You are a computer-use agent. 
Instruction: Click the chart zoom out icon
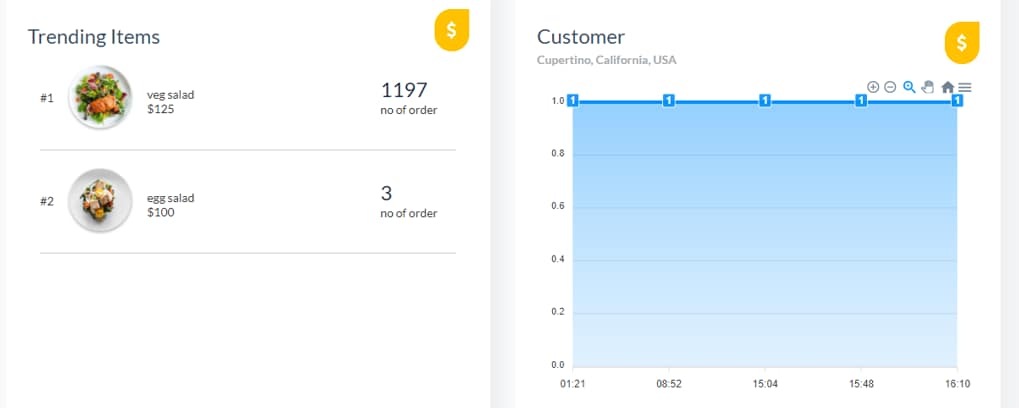tap(890, 87)
